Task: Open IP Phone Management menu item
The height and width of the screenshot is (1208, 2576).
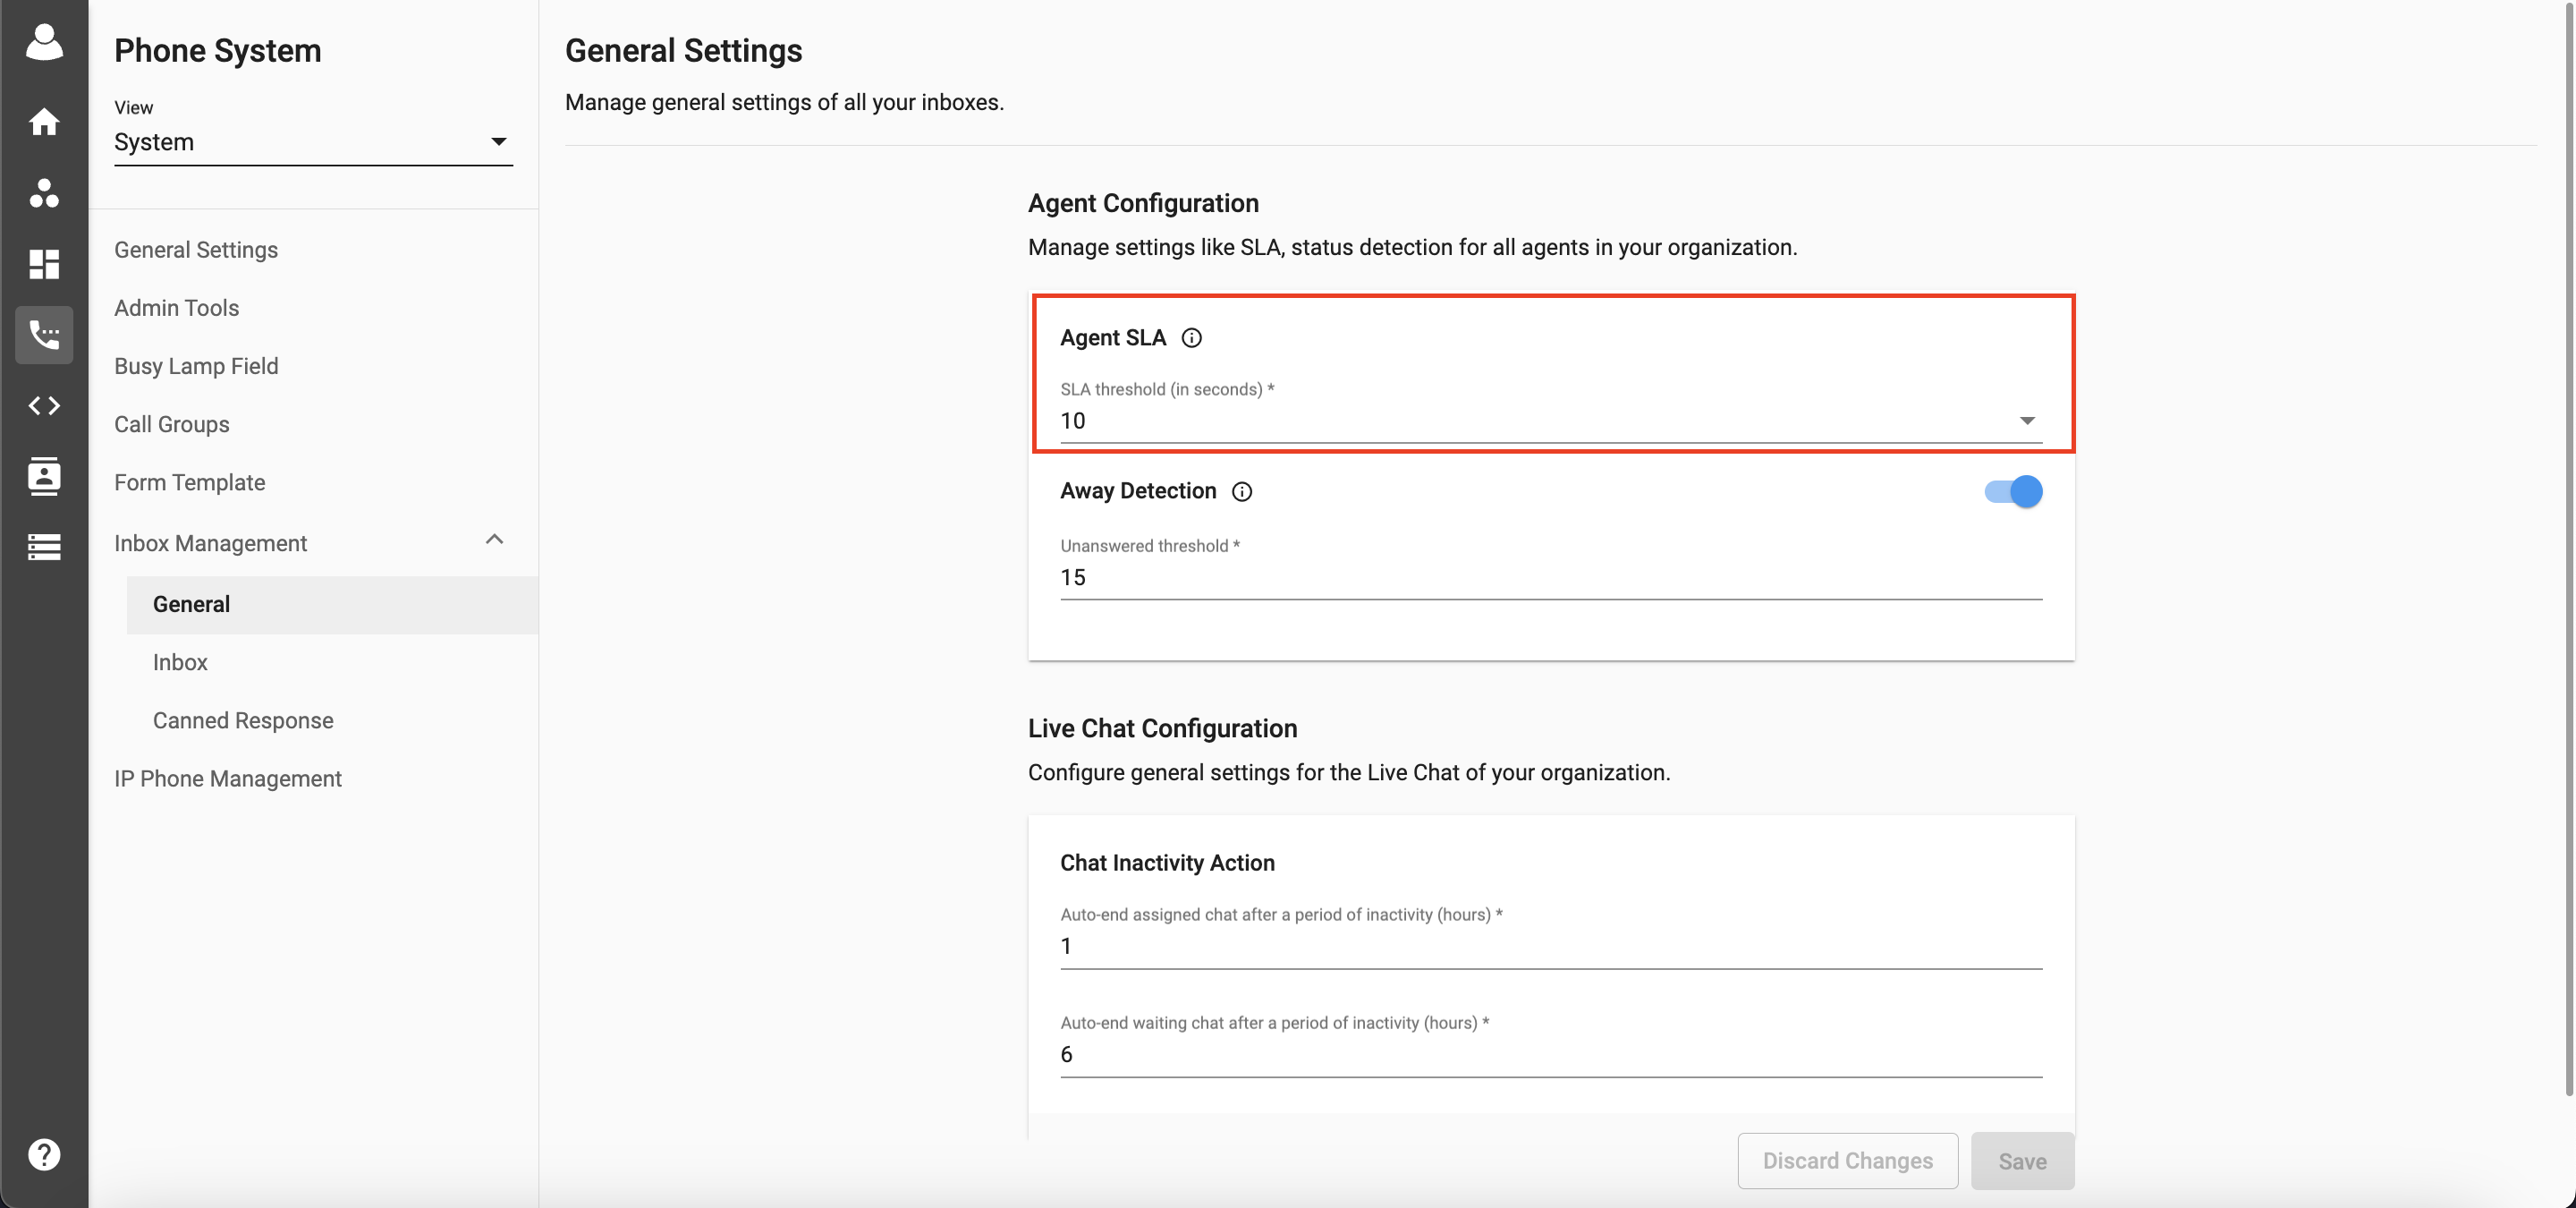Action: (x=227, y=778)
